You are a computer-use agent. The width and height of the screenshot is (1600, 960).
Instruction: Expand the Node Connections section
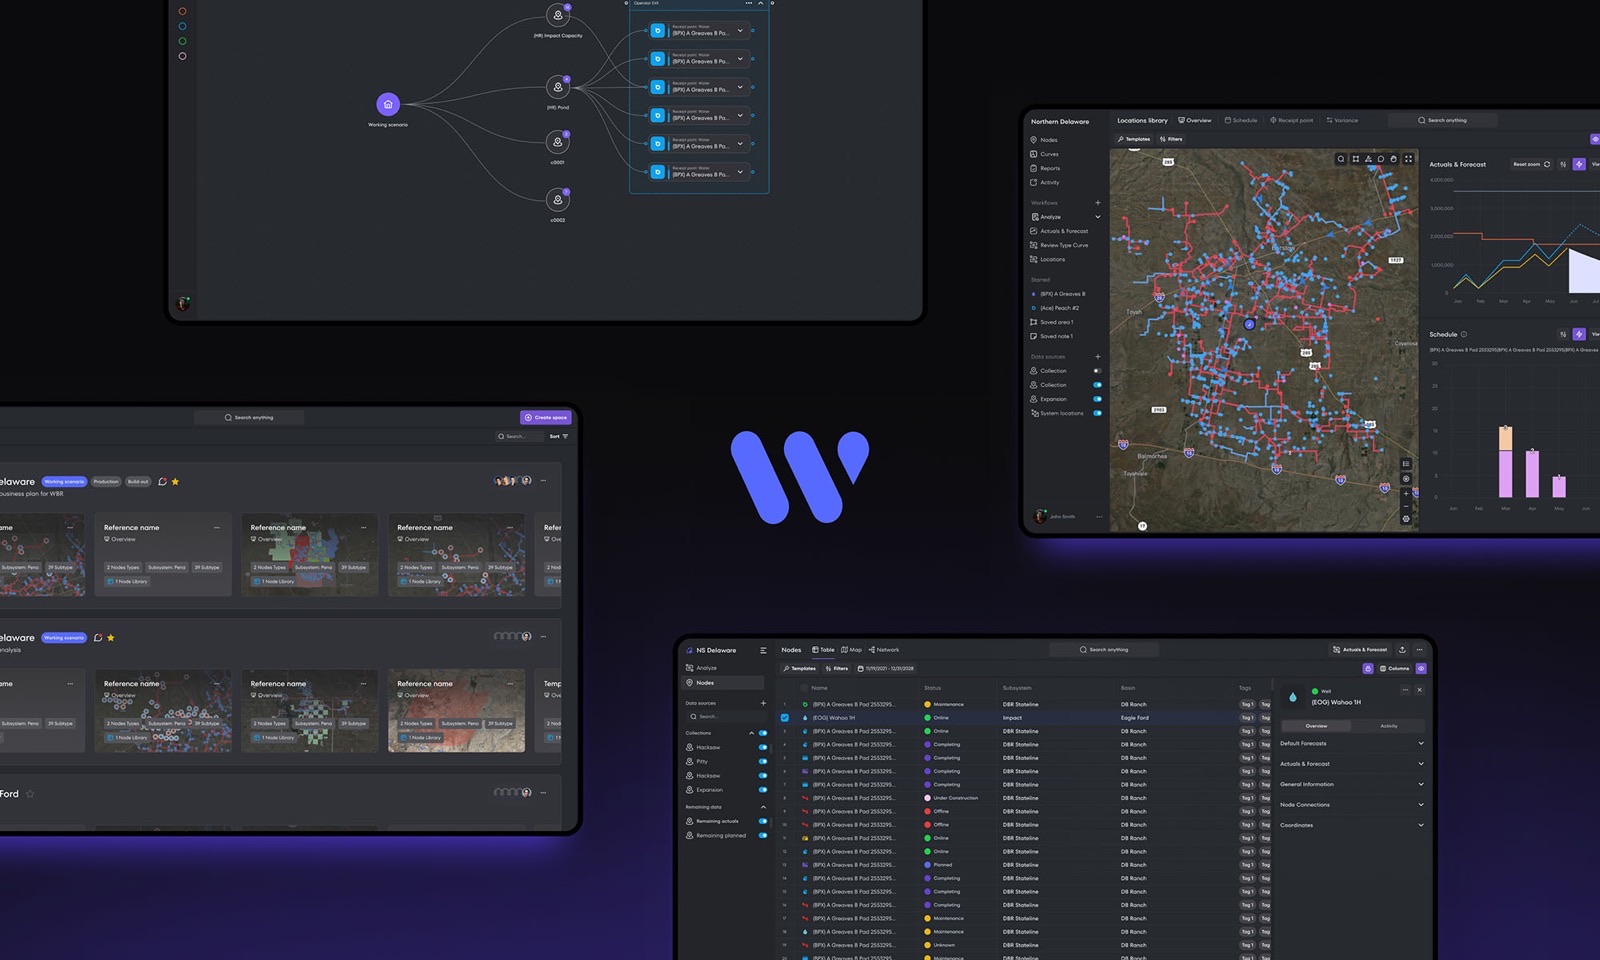[x=1352, y=805]
